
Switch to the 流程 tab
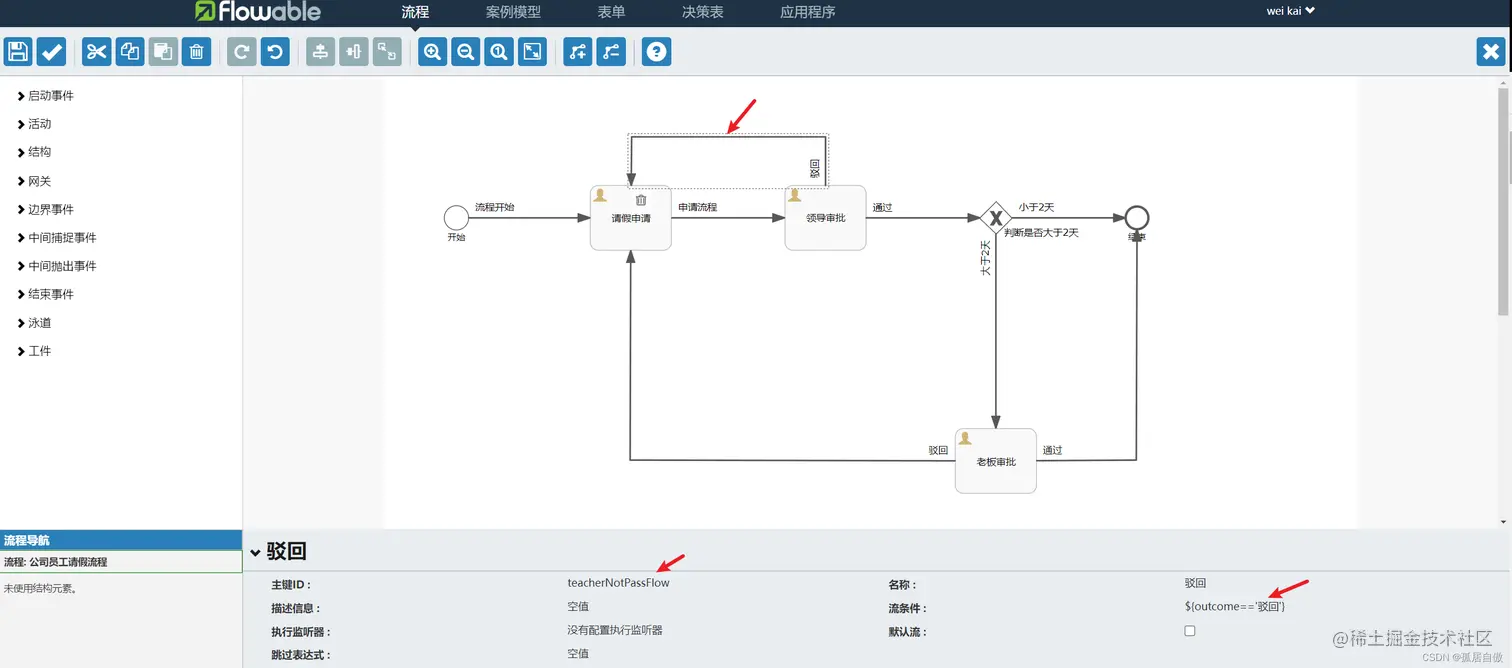tap(415, 12)
